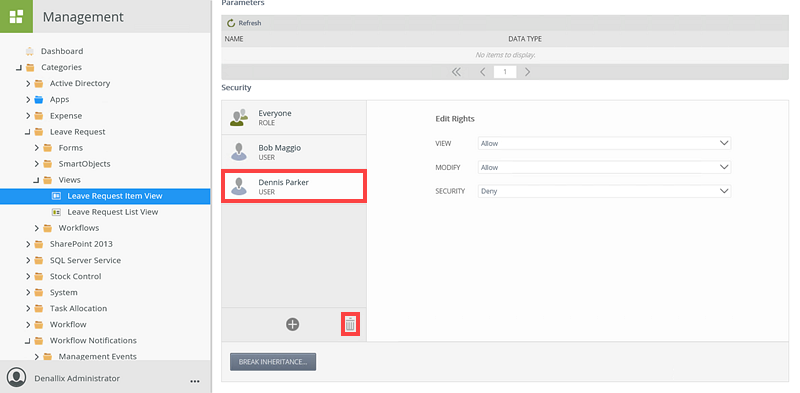The height and width of the screenshot is (393, 800).
Task: Expand the Forms node
Action: point(37,148)
